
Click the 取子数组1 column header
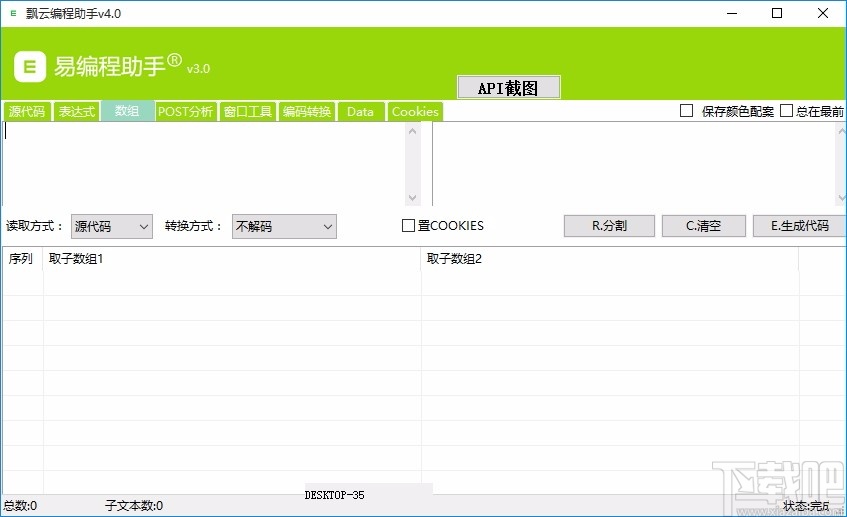(232, 259)
